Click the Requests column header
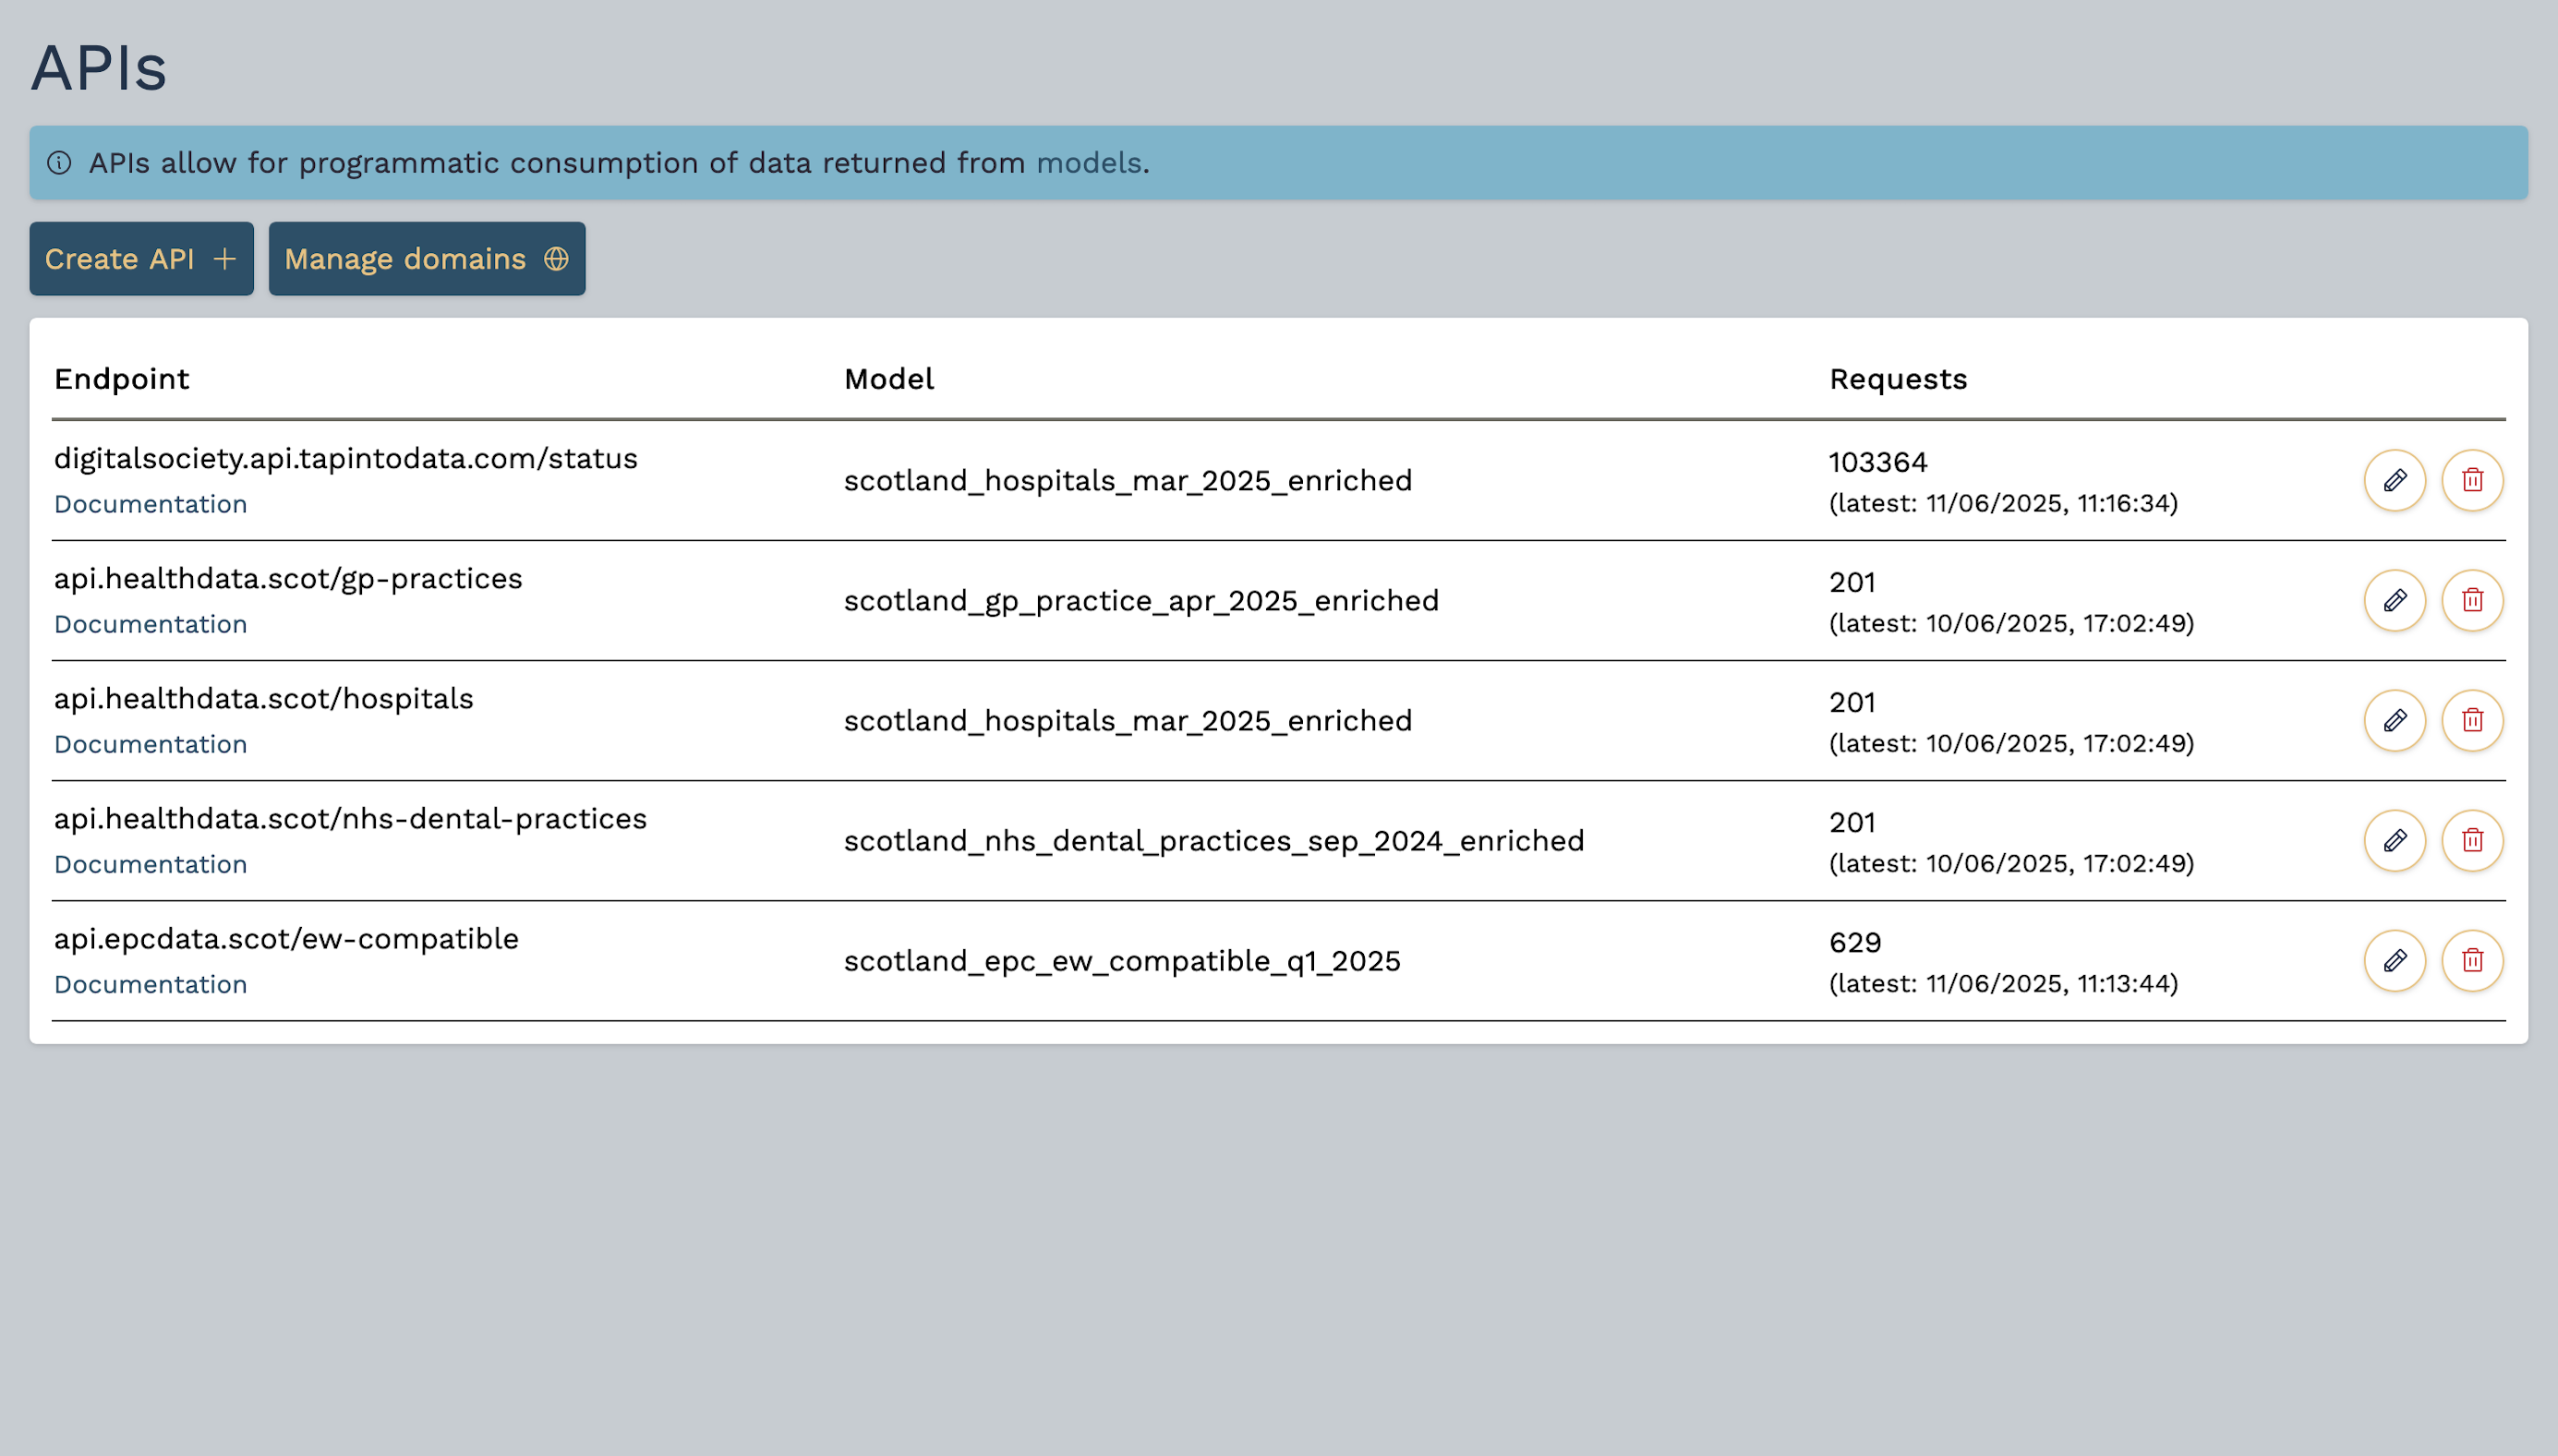 (1897, 379)
